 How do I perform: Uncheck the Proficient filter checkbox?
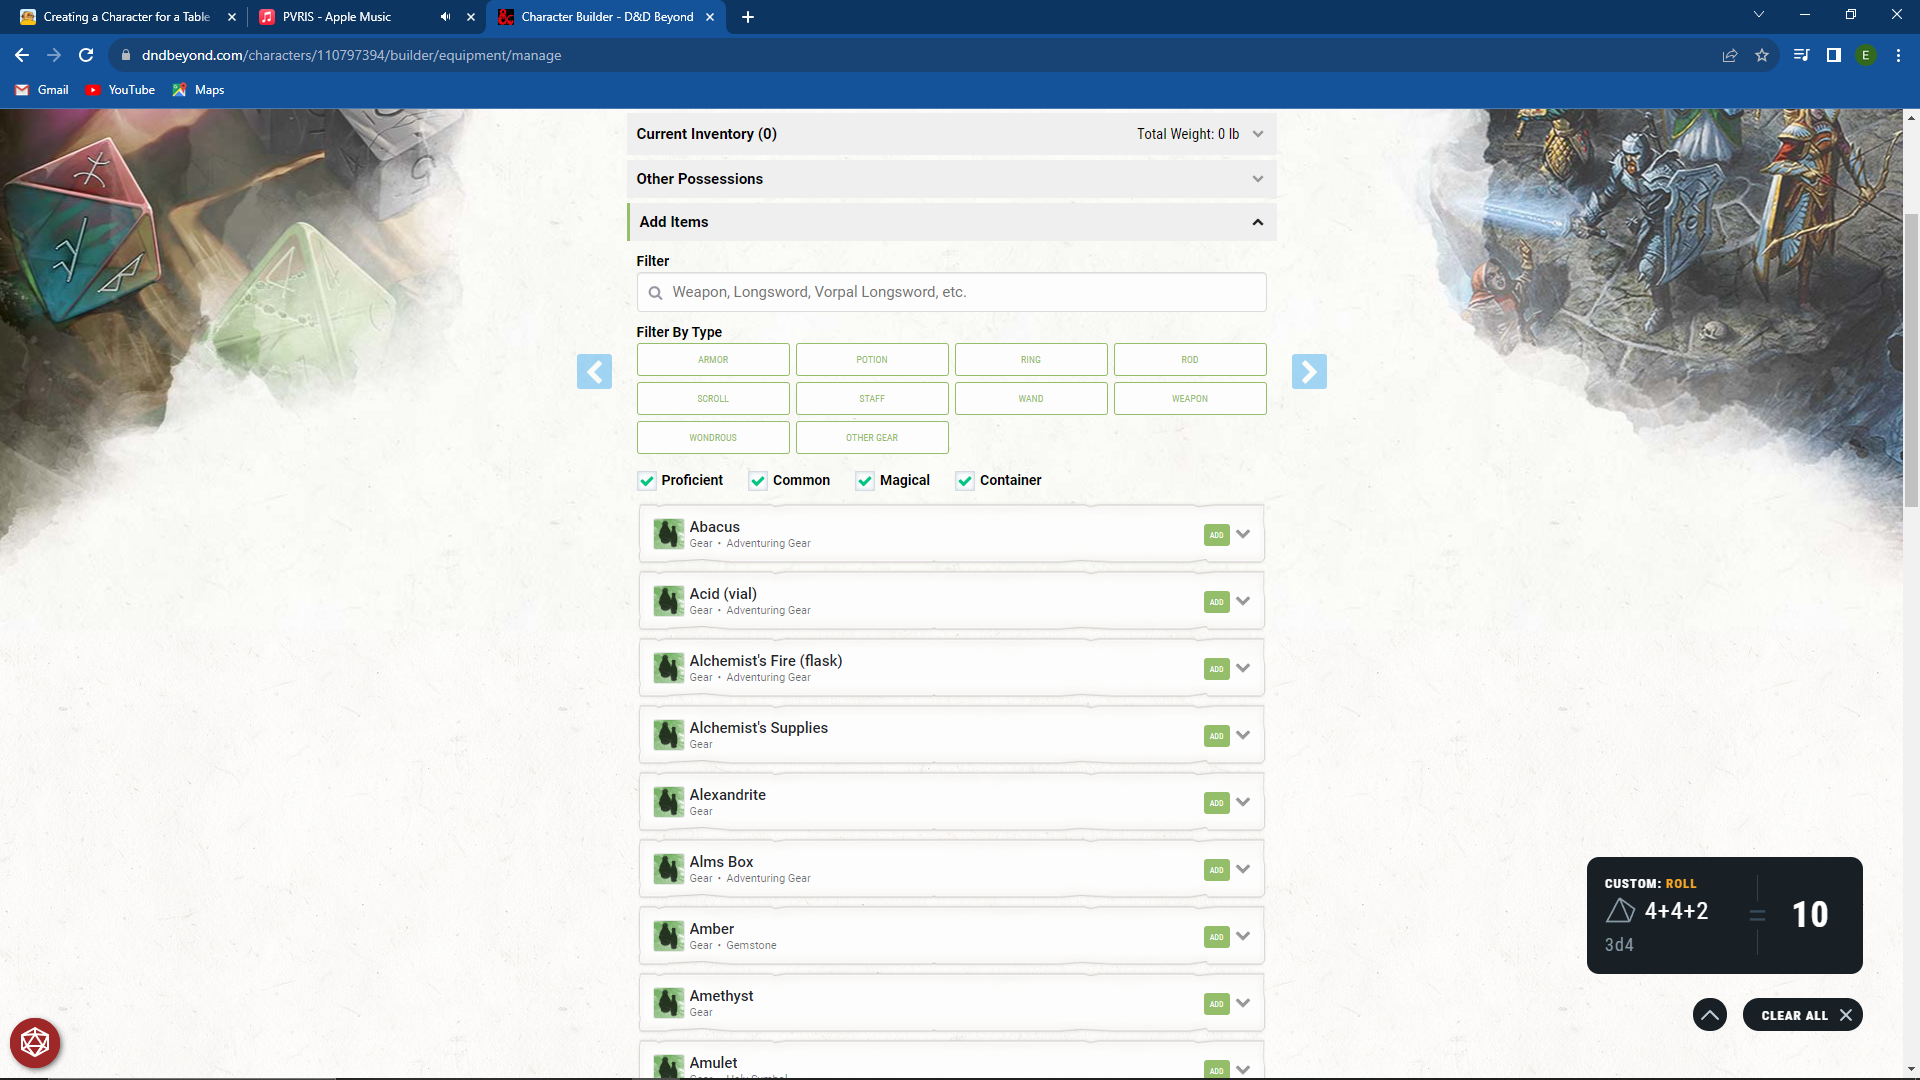click(646, 480)
